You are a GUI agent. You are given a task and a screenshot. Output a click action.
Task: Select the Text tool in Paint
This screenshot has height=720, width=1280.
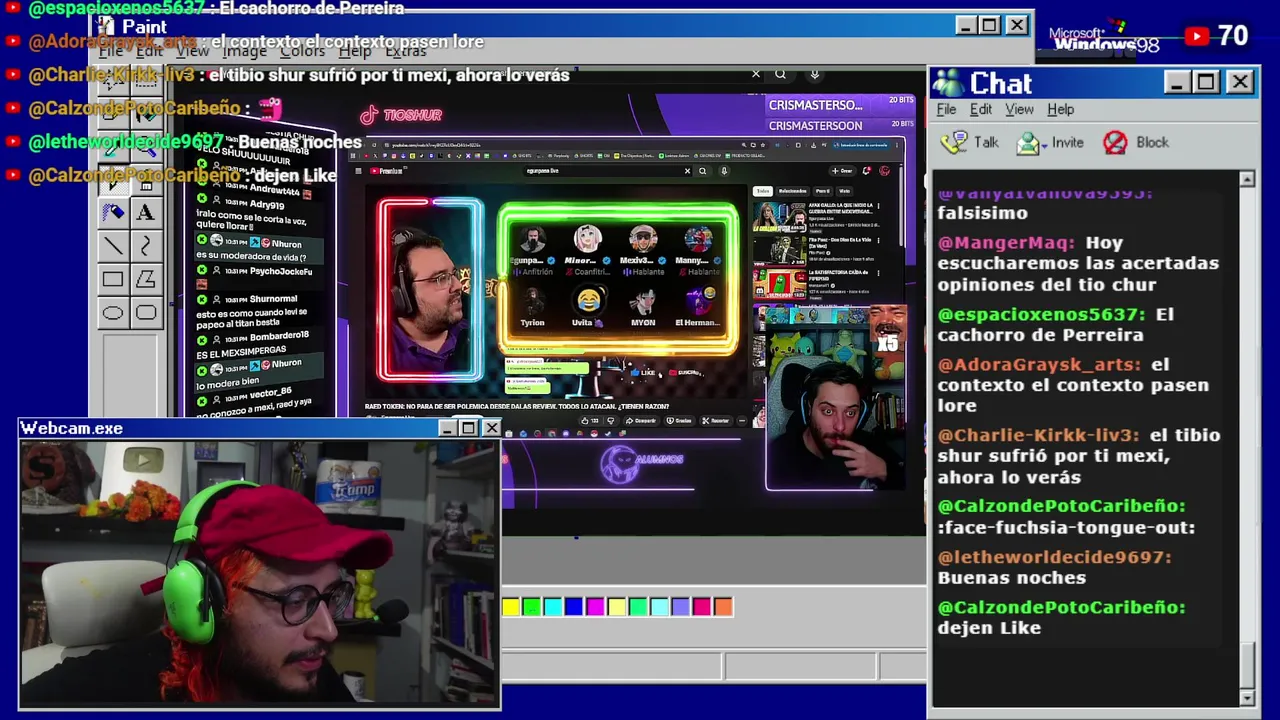click(145, 212)
